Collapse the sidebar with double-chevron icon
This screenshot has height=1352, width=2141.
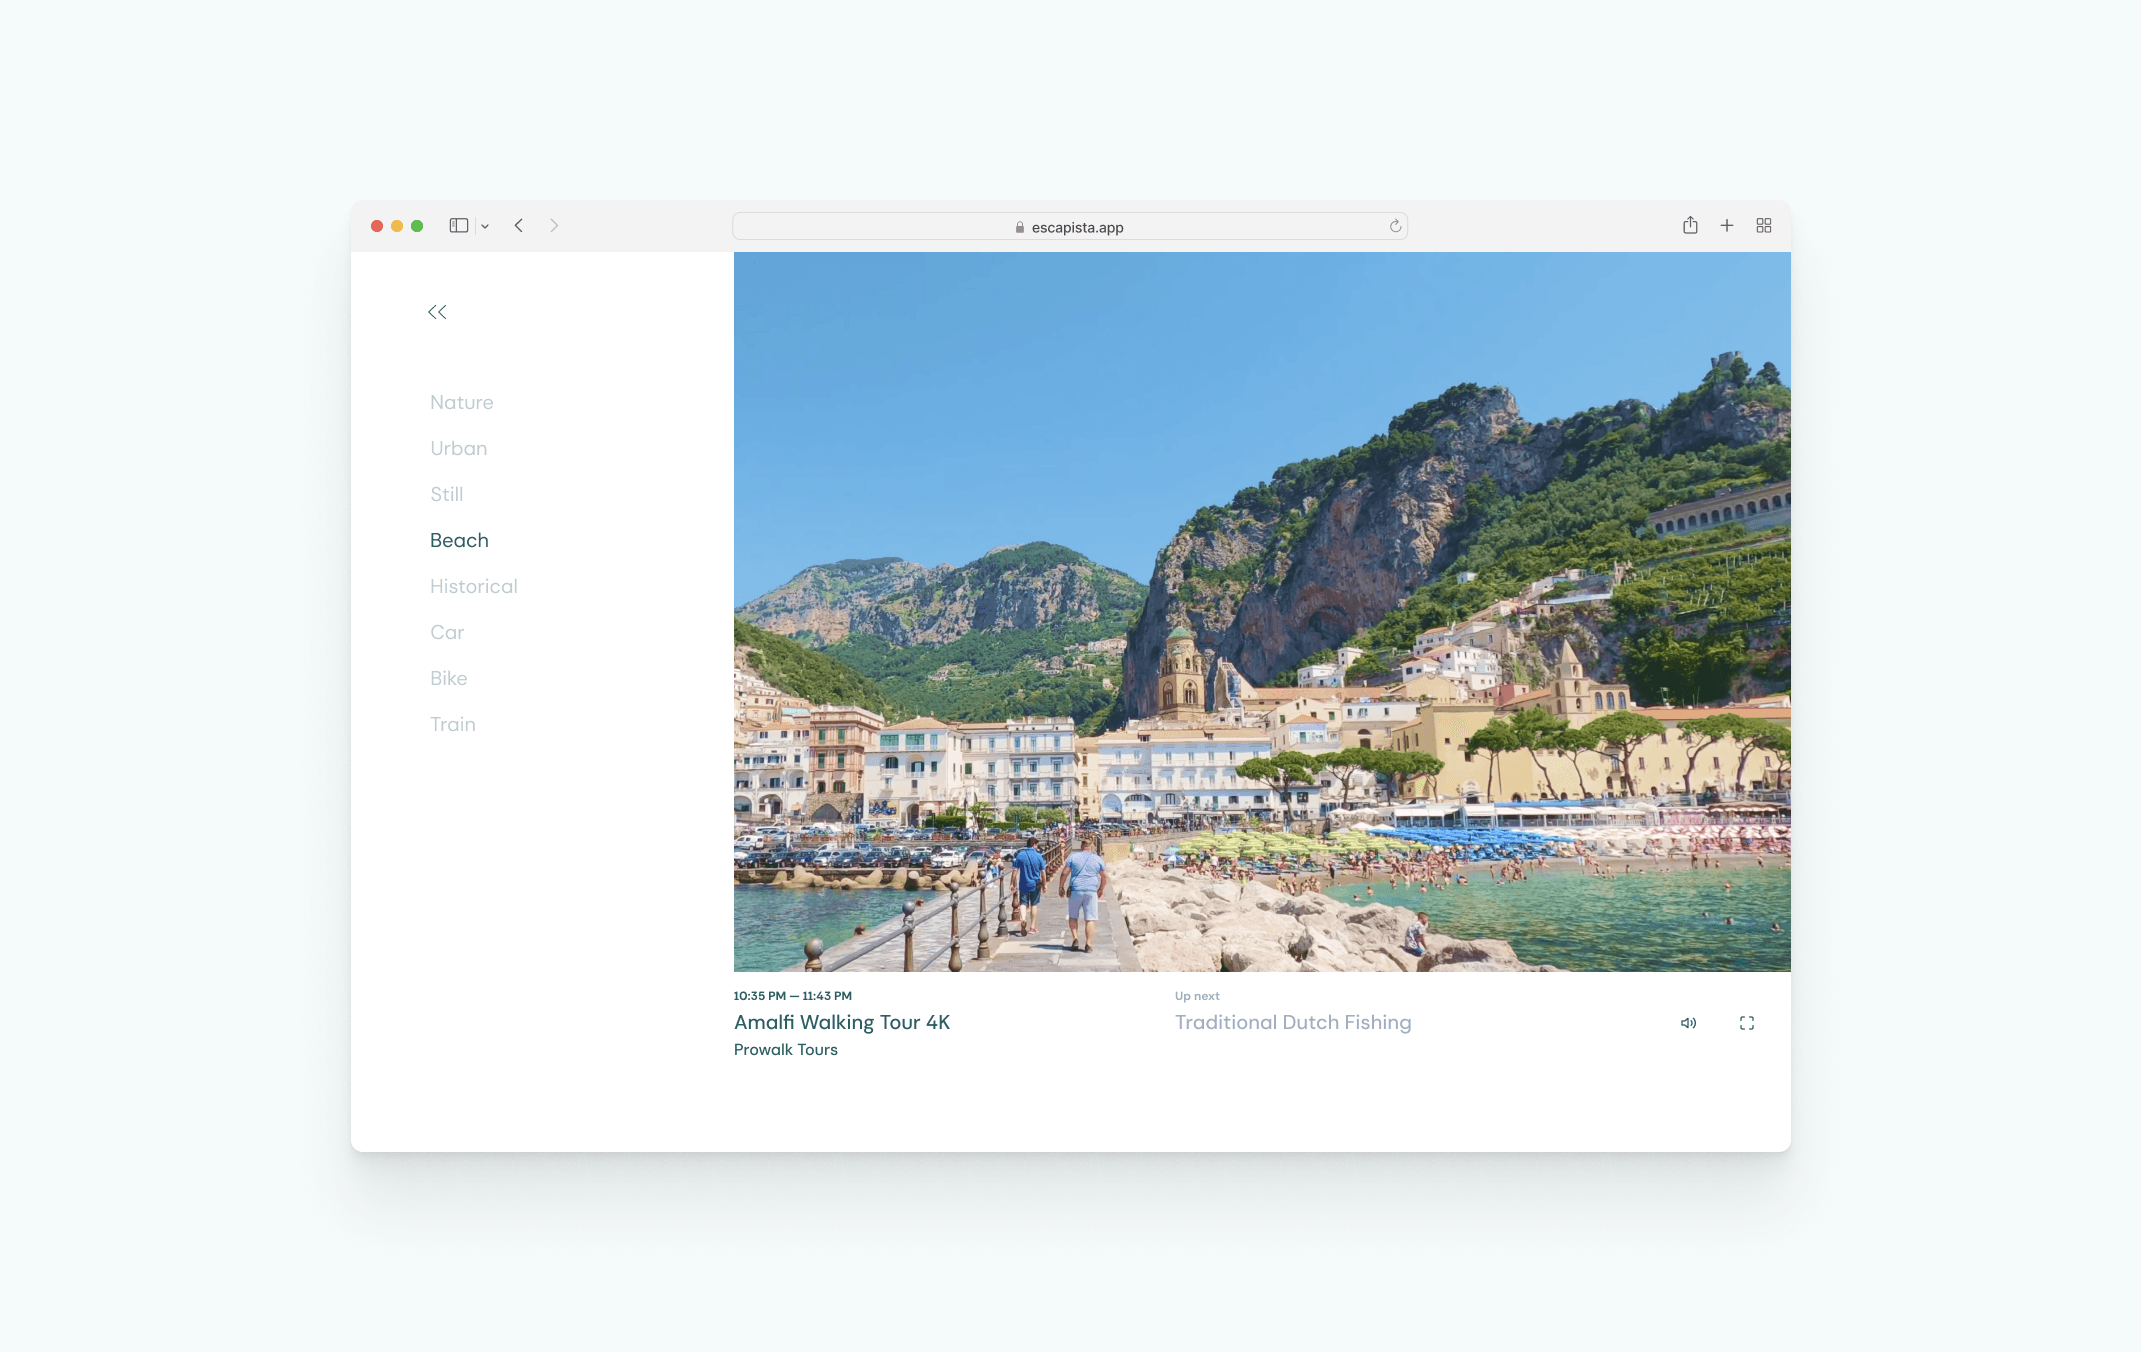point(437,312)
